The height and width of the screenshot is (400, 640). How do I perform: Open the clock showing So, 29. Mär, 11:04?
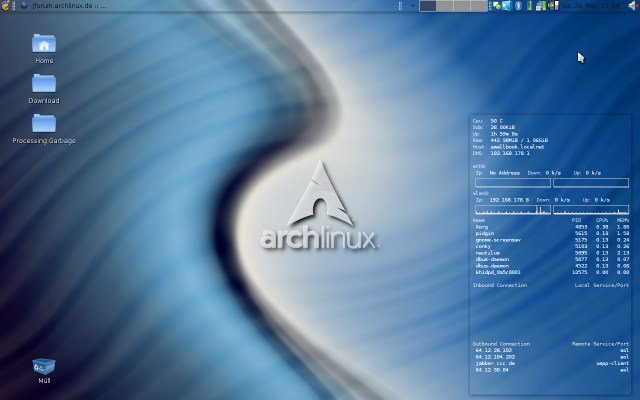tap(591, 6)
